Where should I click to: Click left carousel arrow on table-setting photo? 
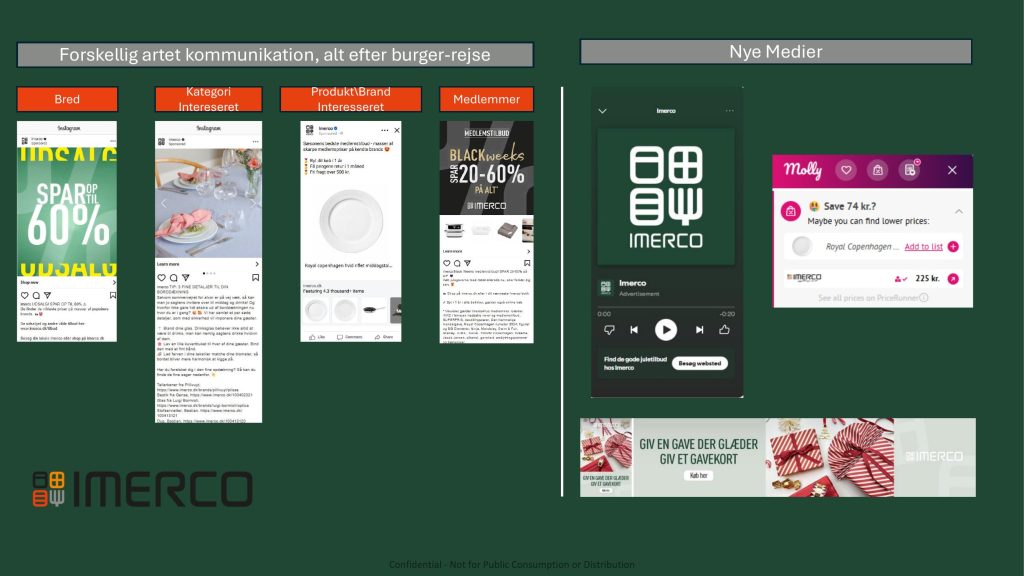click(x=163, y=203)
